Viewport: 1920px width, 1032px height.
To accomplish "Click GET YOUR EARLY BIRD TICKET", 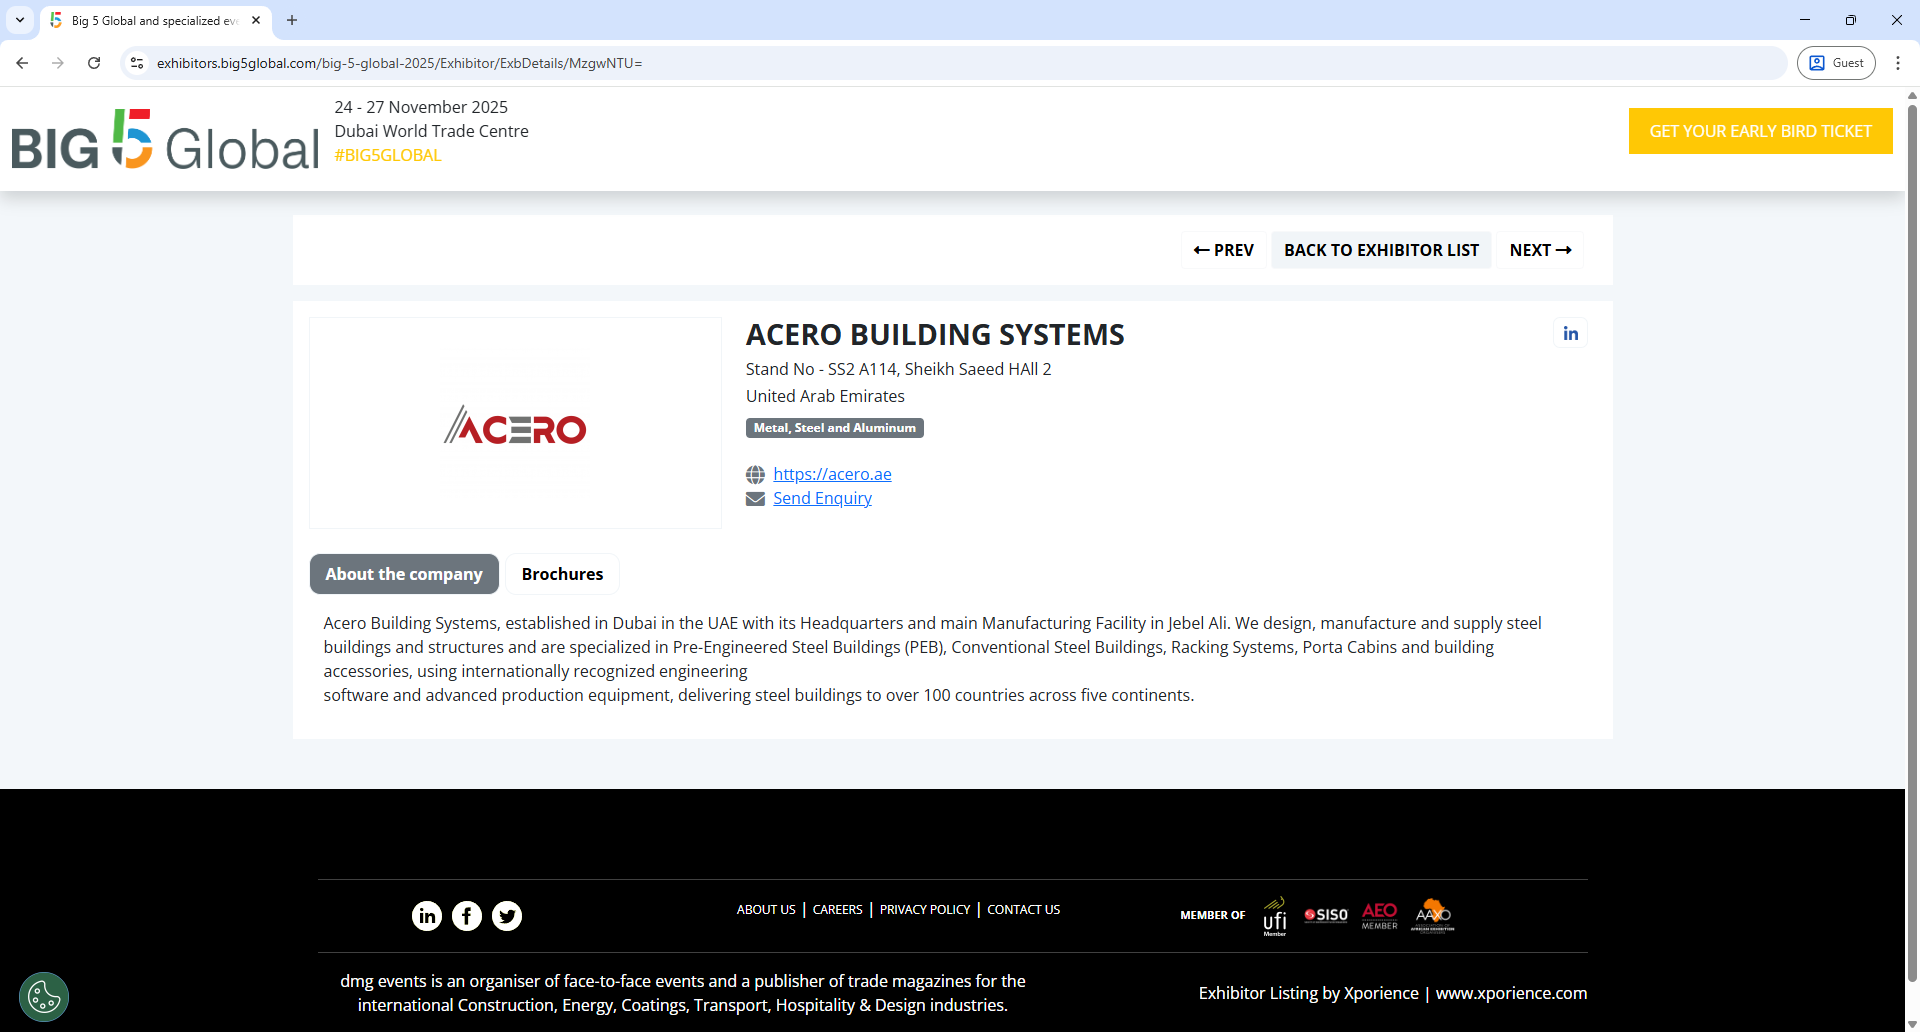I will [x=1760, y=131].
